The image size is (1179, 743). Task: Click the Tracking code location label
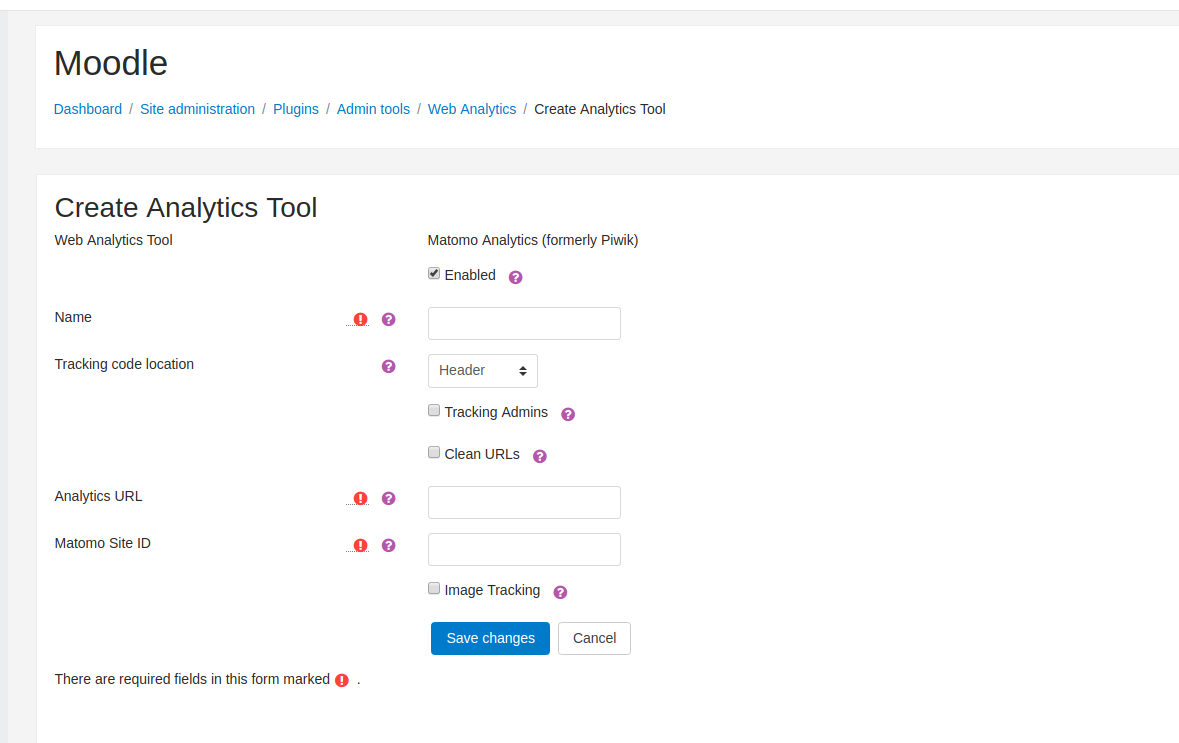pyautogui.click(x=124, y=364)
